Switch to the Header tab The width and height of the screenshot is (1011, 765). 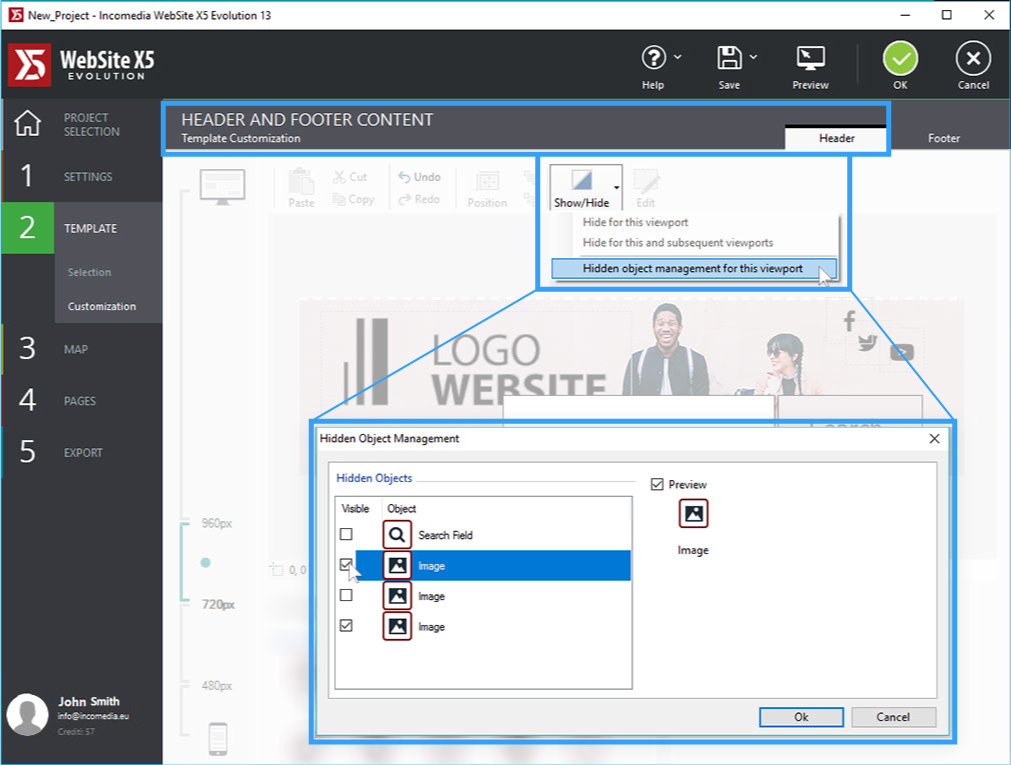pyautogui.click(x=836, y=138)
